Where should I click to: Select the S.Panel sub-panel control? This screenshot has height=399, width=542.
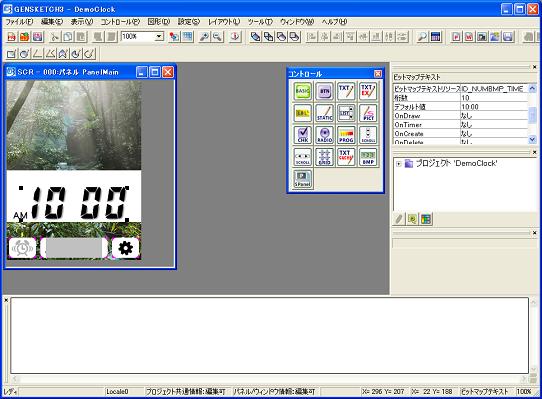pyautogui.click(x=302, y=179)
